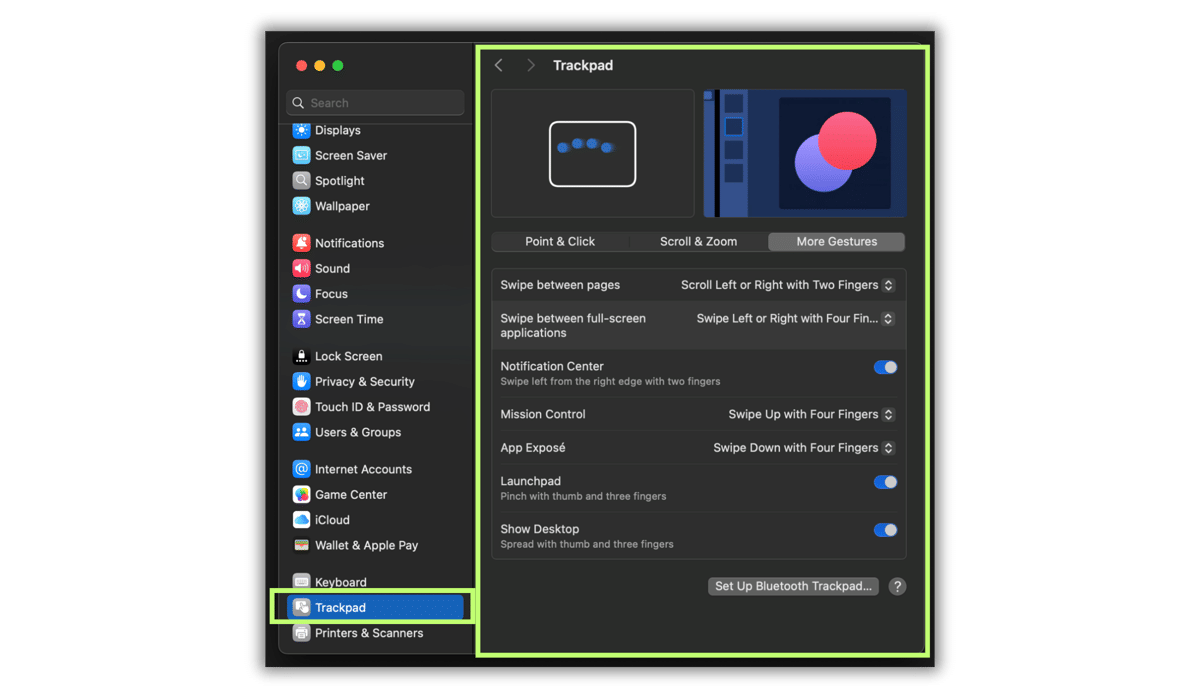Click Set Up Bluetooth Trackpad button
The width and height of the screenshot is (1200, 698).
click(x=793, y=586)
